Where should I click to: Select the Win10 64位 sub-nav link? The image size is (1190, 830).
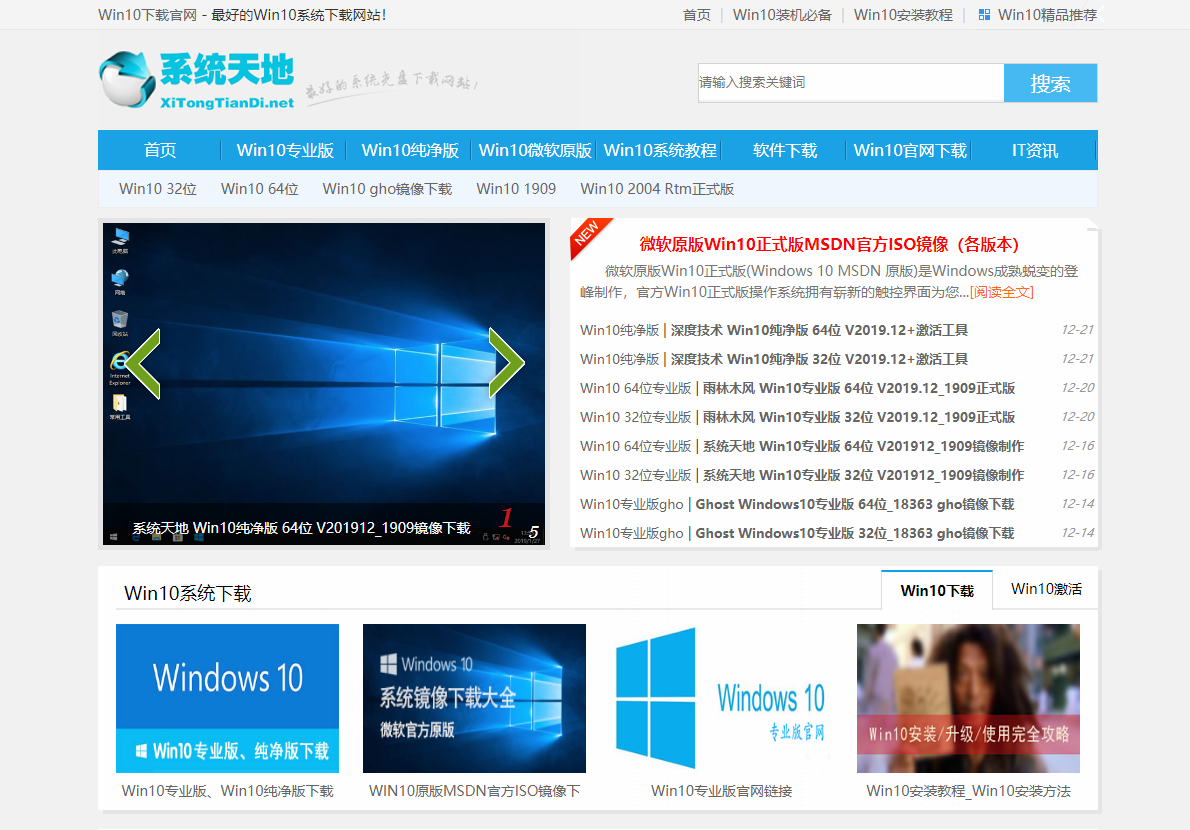pyautogui.click(x=260, y=189)
